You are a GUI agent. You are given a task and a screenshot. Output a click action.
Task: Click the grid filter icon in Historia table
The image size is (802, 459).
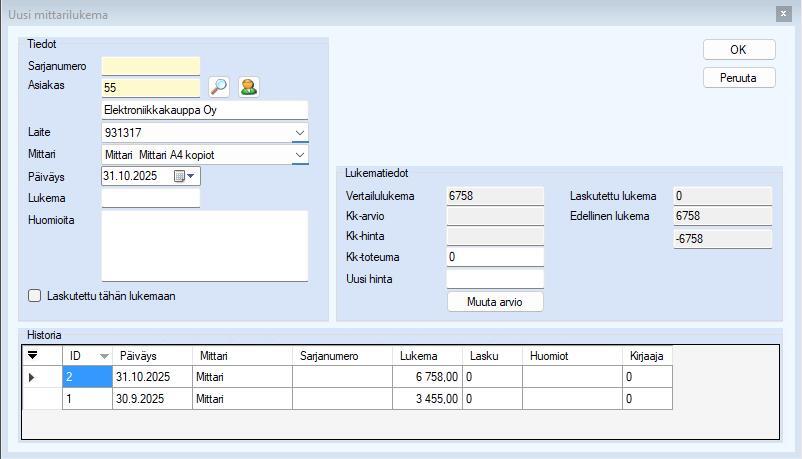[33, 355]
